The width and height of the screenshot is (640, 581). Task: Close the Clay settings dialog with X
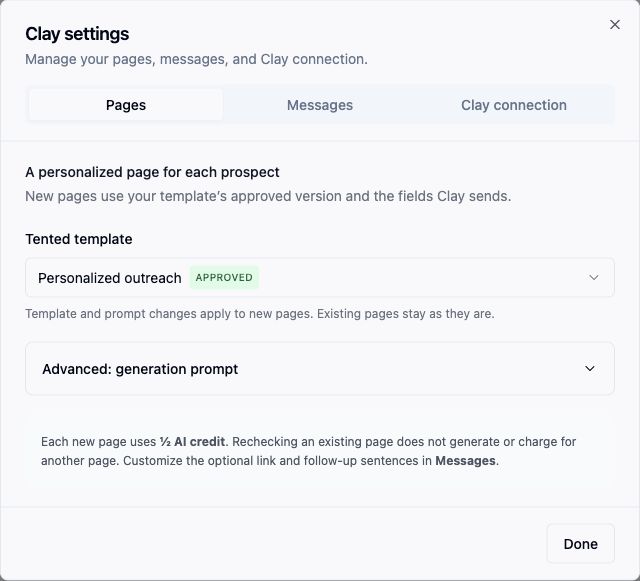pyautogui.click(x=615, y=24)
